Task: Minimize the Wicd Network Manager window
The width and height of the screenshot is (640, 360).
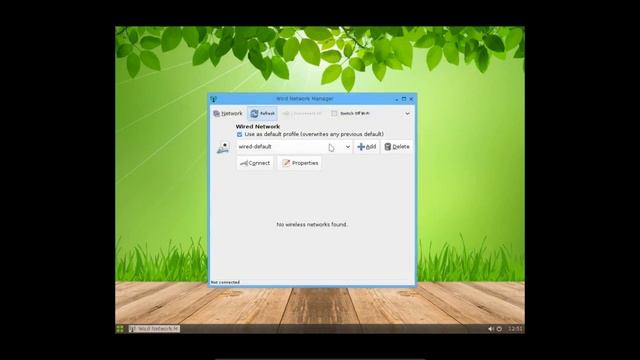Action: coord(396,99)
